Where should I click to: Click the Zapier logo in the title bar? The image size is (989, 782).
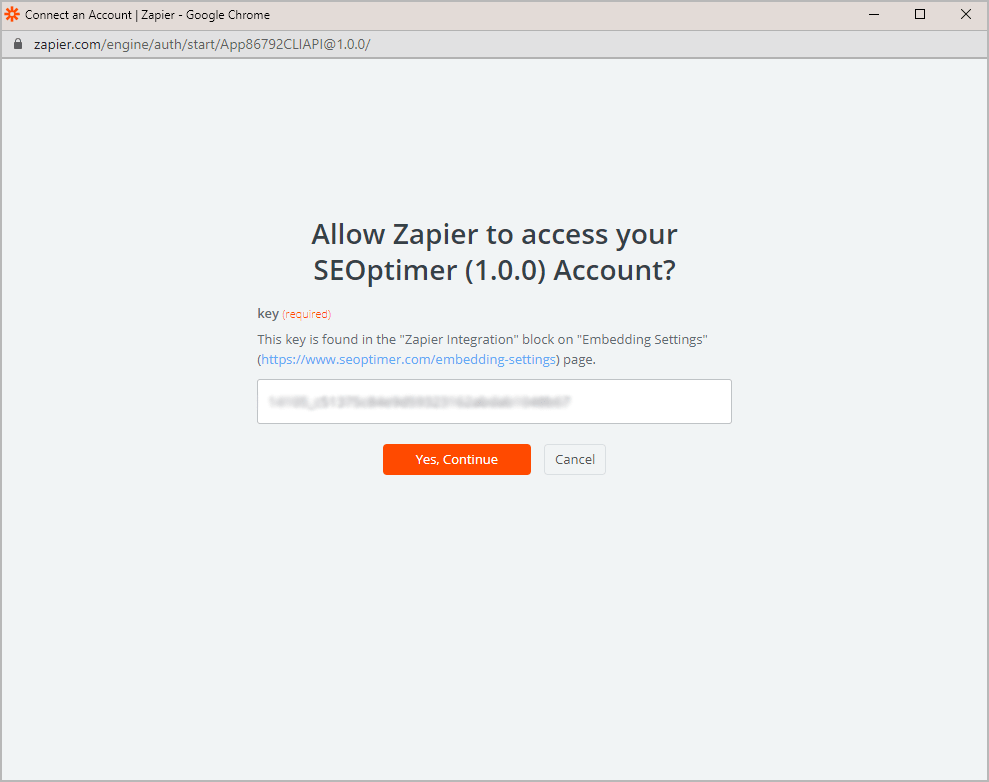(x=12, y=15)
